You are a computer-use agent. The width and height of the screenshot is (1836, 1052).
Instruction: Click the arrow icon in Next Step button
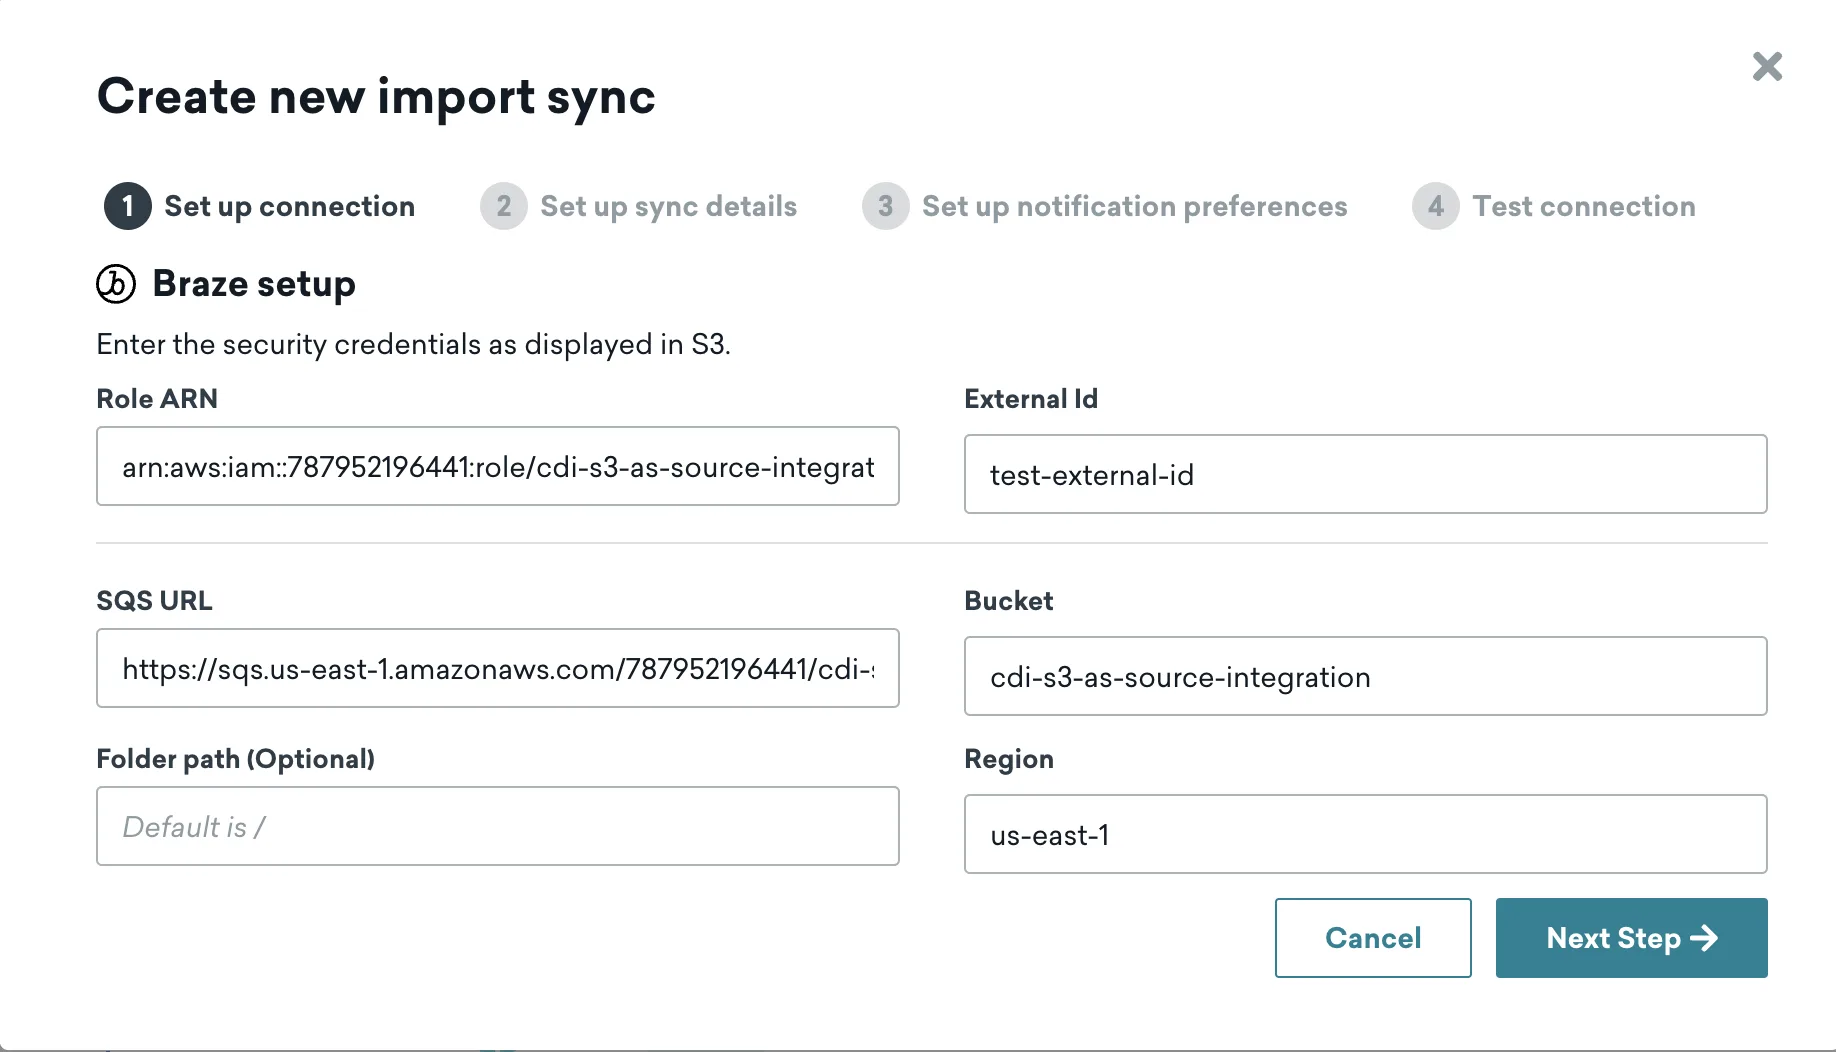pyautogui.click(x=1704, y=938)
